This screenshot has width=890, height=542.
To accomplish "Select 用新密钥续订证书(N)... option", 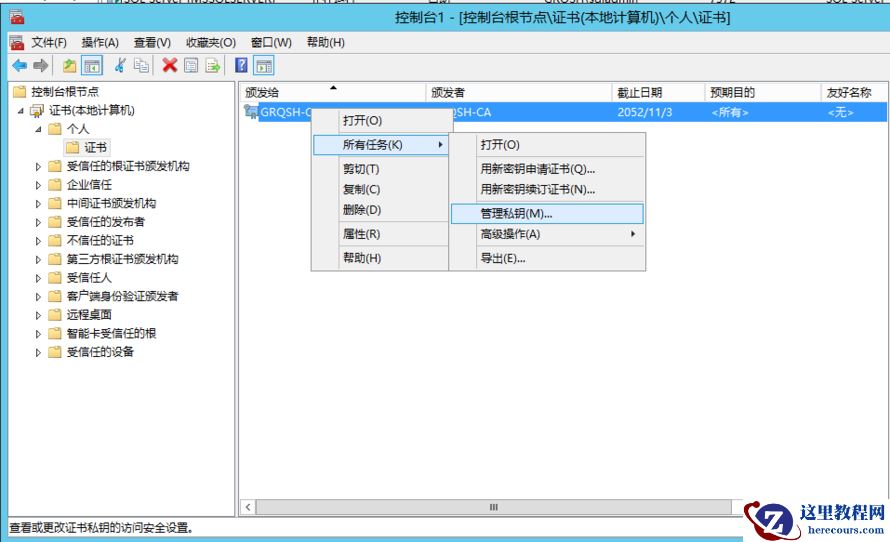I will [547, 189].
